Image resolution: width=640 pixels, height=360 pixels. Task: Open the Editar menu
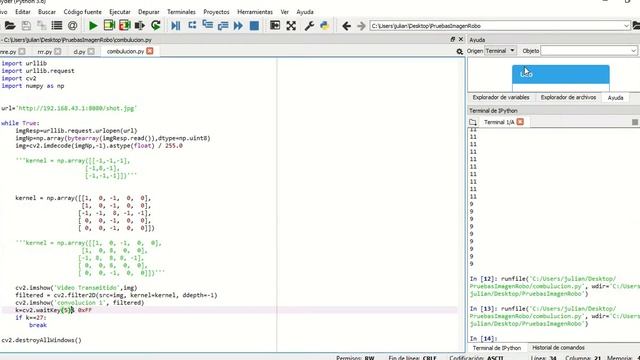pyautogui.click(x=22, y=12)
